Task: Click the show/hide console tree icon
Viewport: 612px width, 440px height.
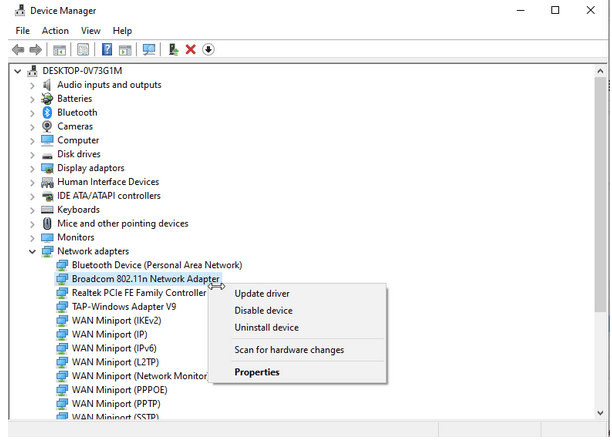Action: pos(59,50)
